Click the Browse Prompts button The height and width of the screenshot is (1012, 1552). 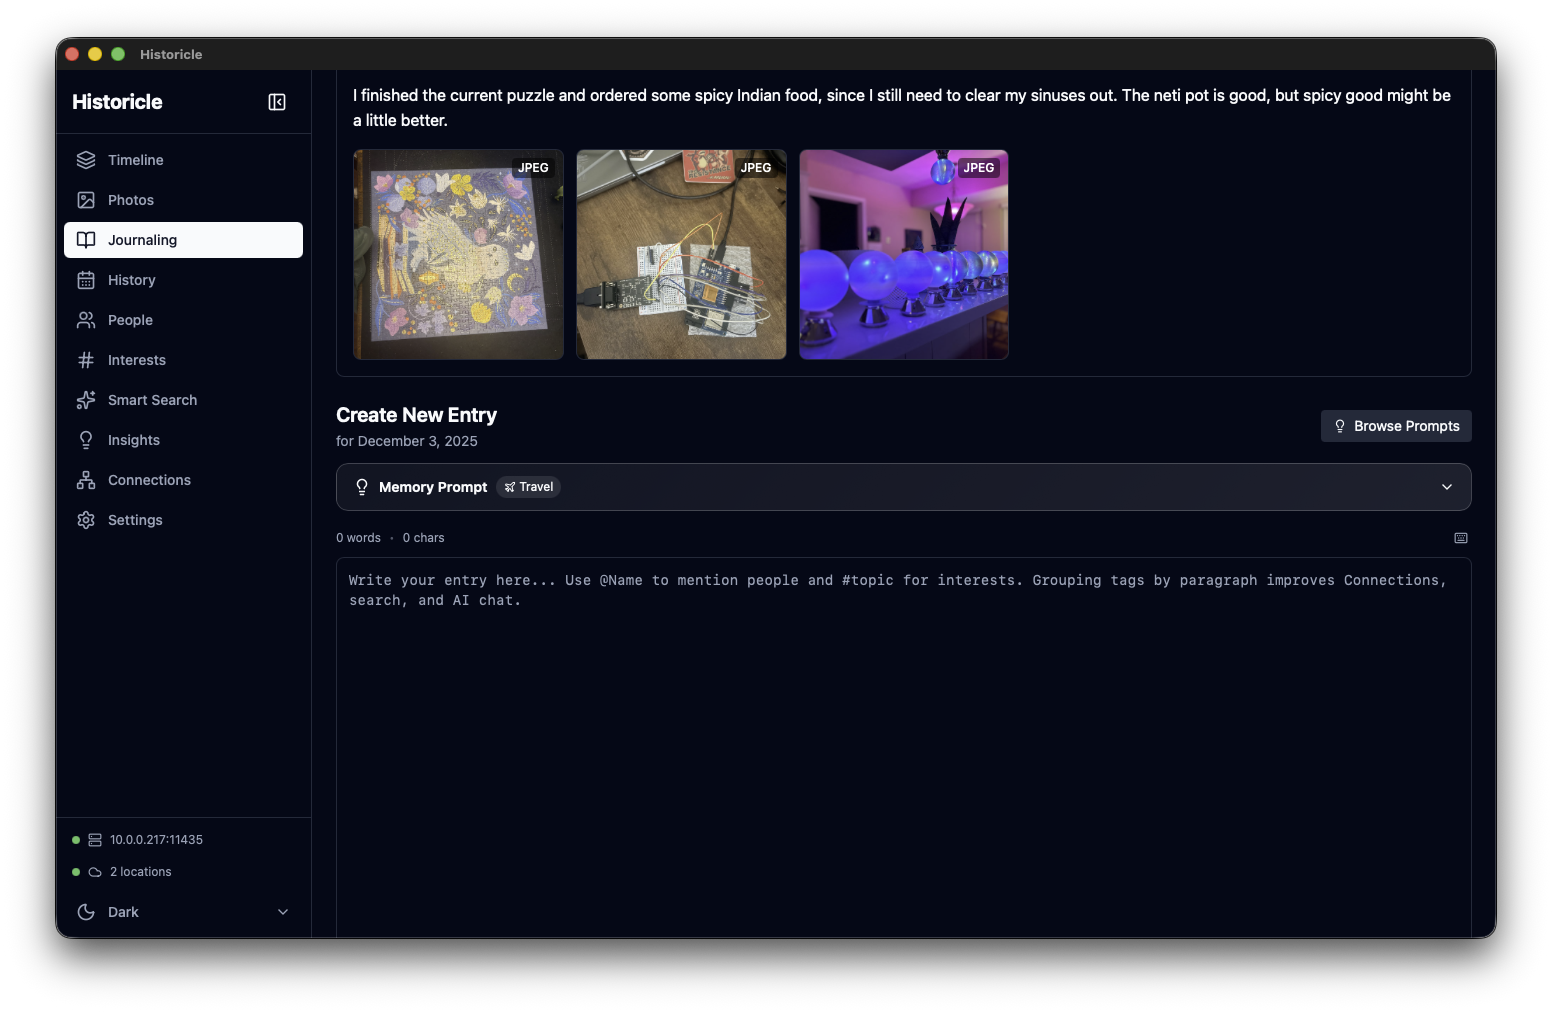(x=1396, y=426)
